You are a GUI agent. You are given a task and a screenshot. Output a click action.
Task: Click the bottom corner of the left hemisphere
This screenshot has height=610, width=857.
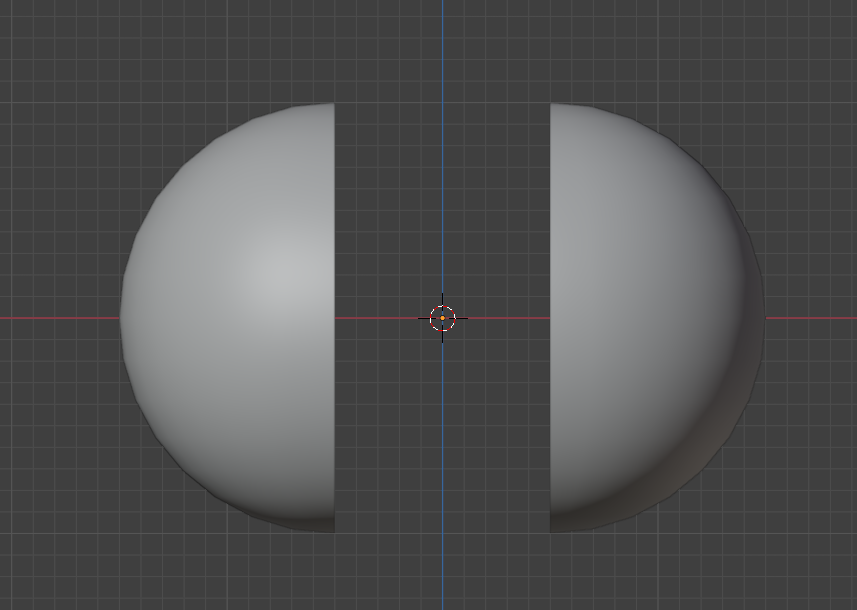pyautogui.click(x=330, y=528)
